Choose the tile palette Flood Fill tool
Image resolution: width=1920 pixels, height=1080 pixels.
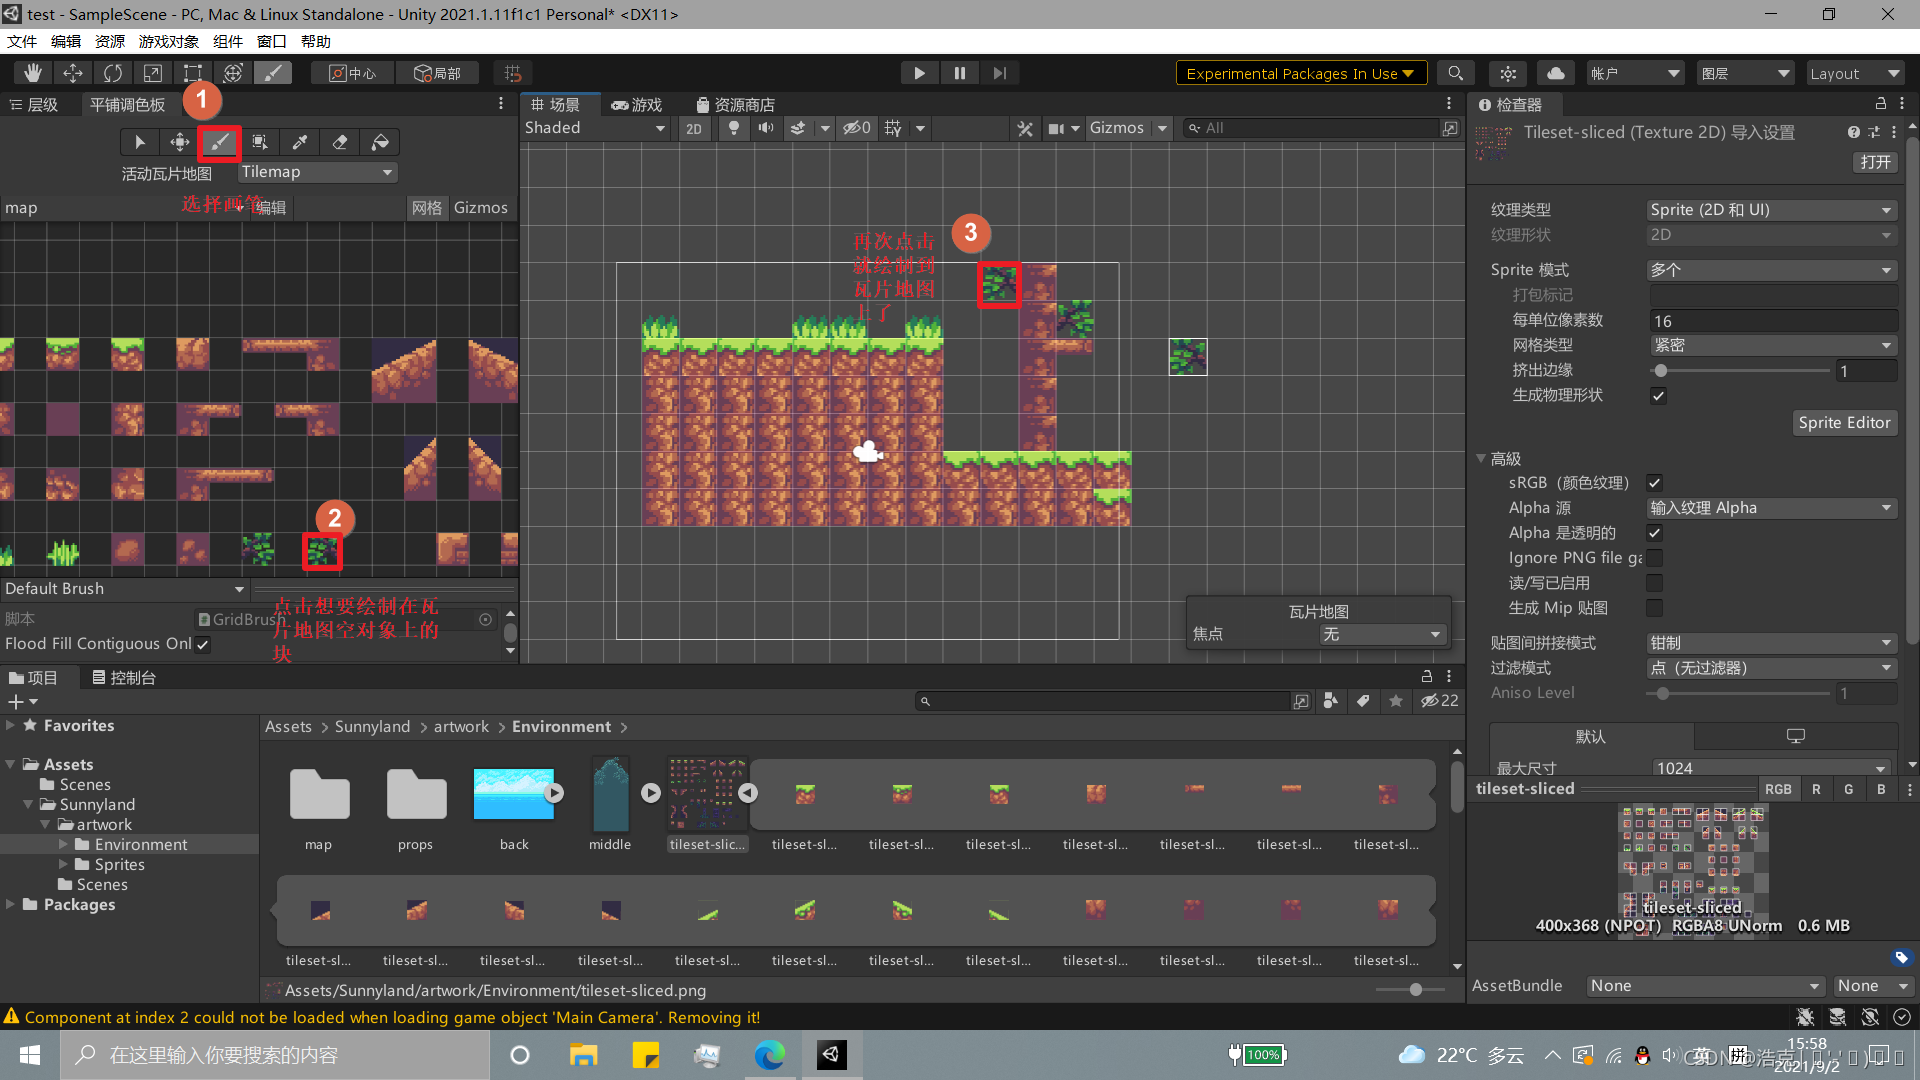[x=380, y=142]
